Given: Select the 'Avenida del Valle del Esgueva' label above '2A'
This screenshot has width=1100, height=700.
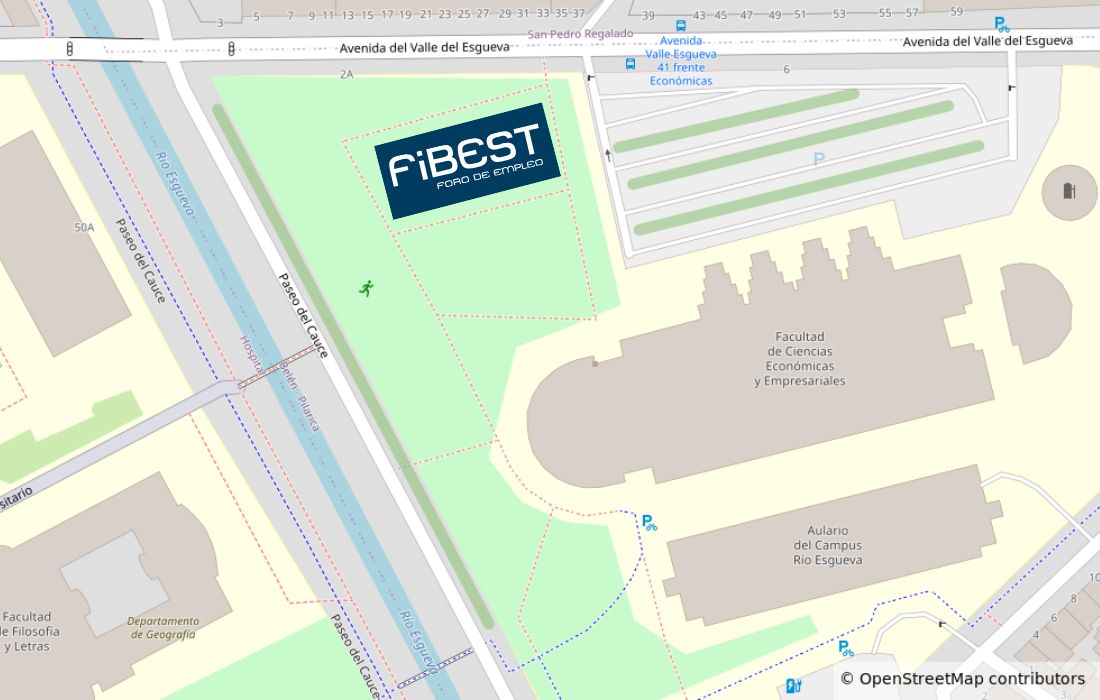Looking at the screenshot, I should coord(424,48).
